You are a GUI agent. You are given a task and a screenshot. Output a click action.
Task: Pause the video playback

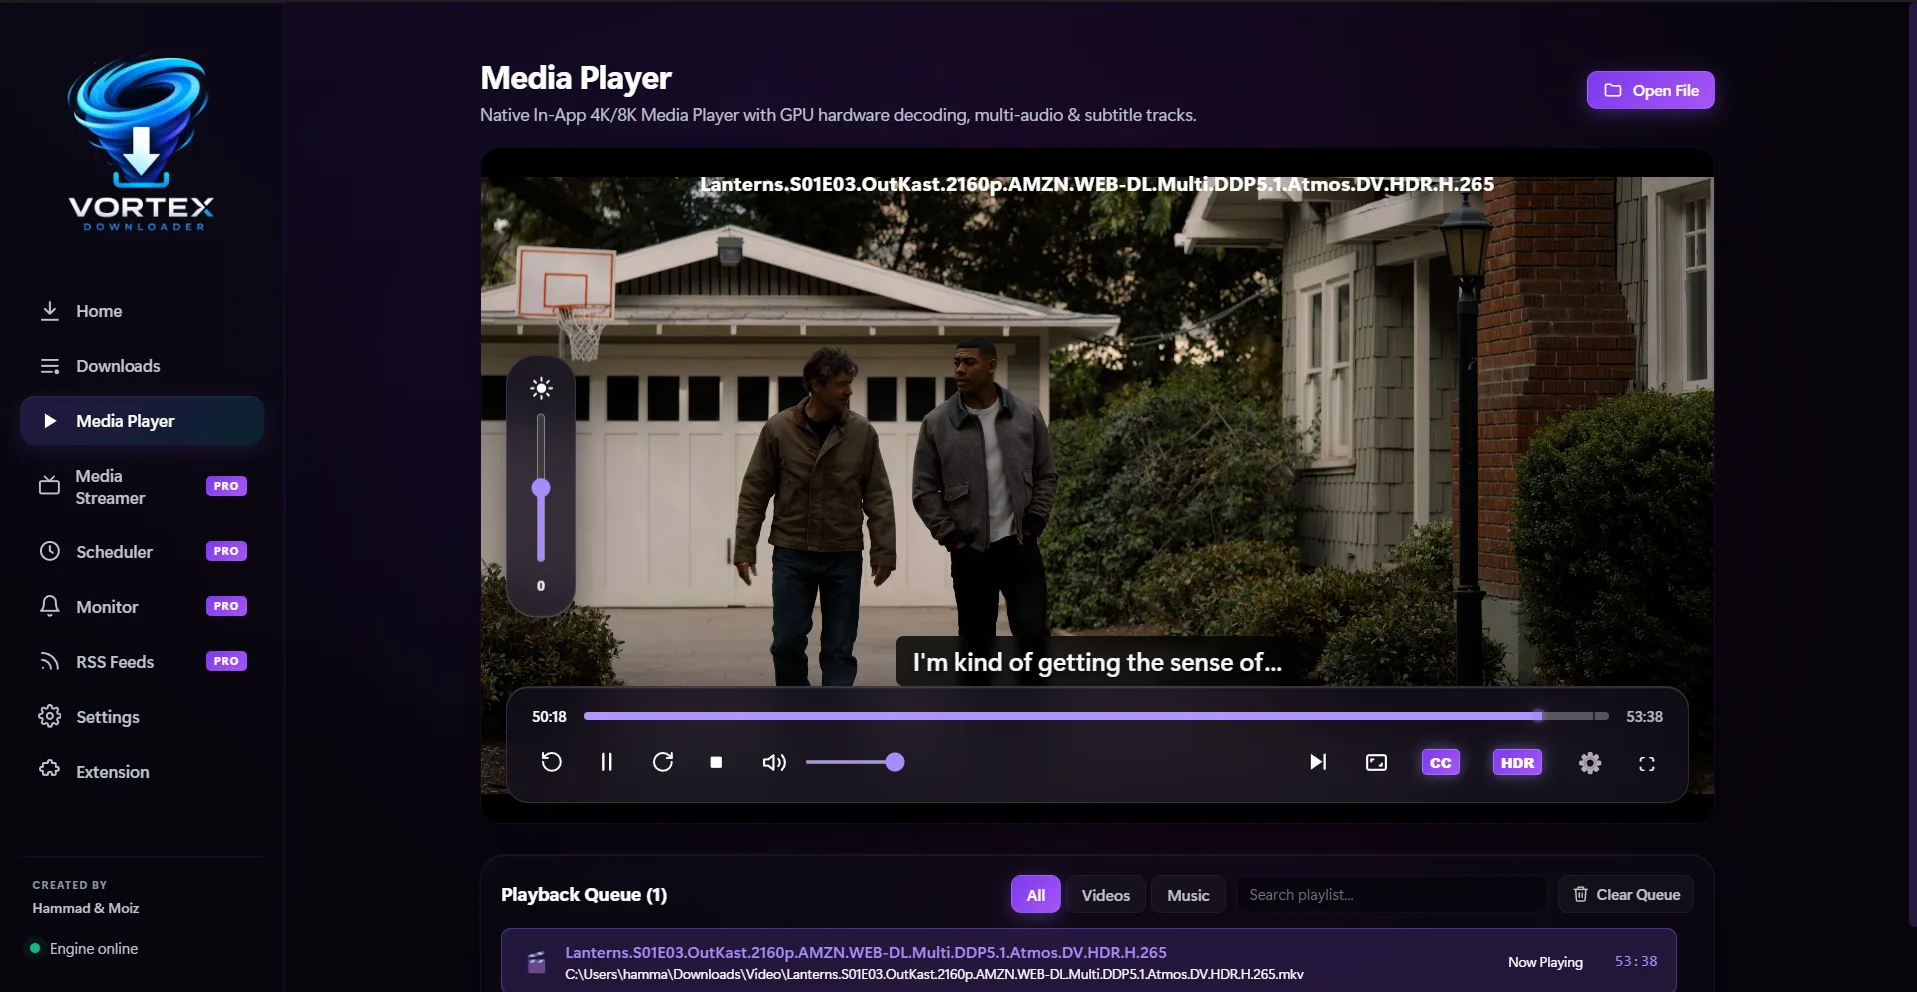[606, 762]
